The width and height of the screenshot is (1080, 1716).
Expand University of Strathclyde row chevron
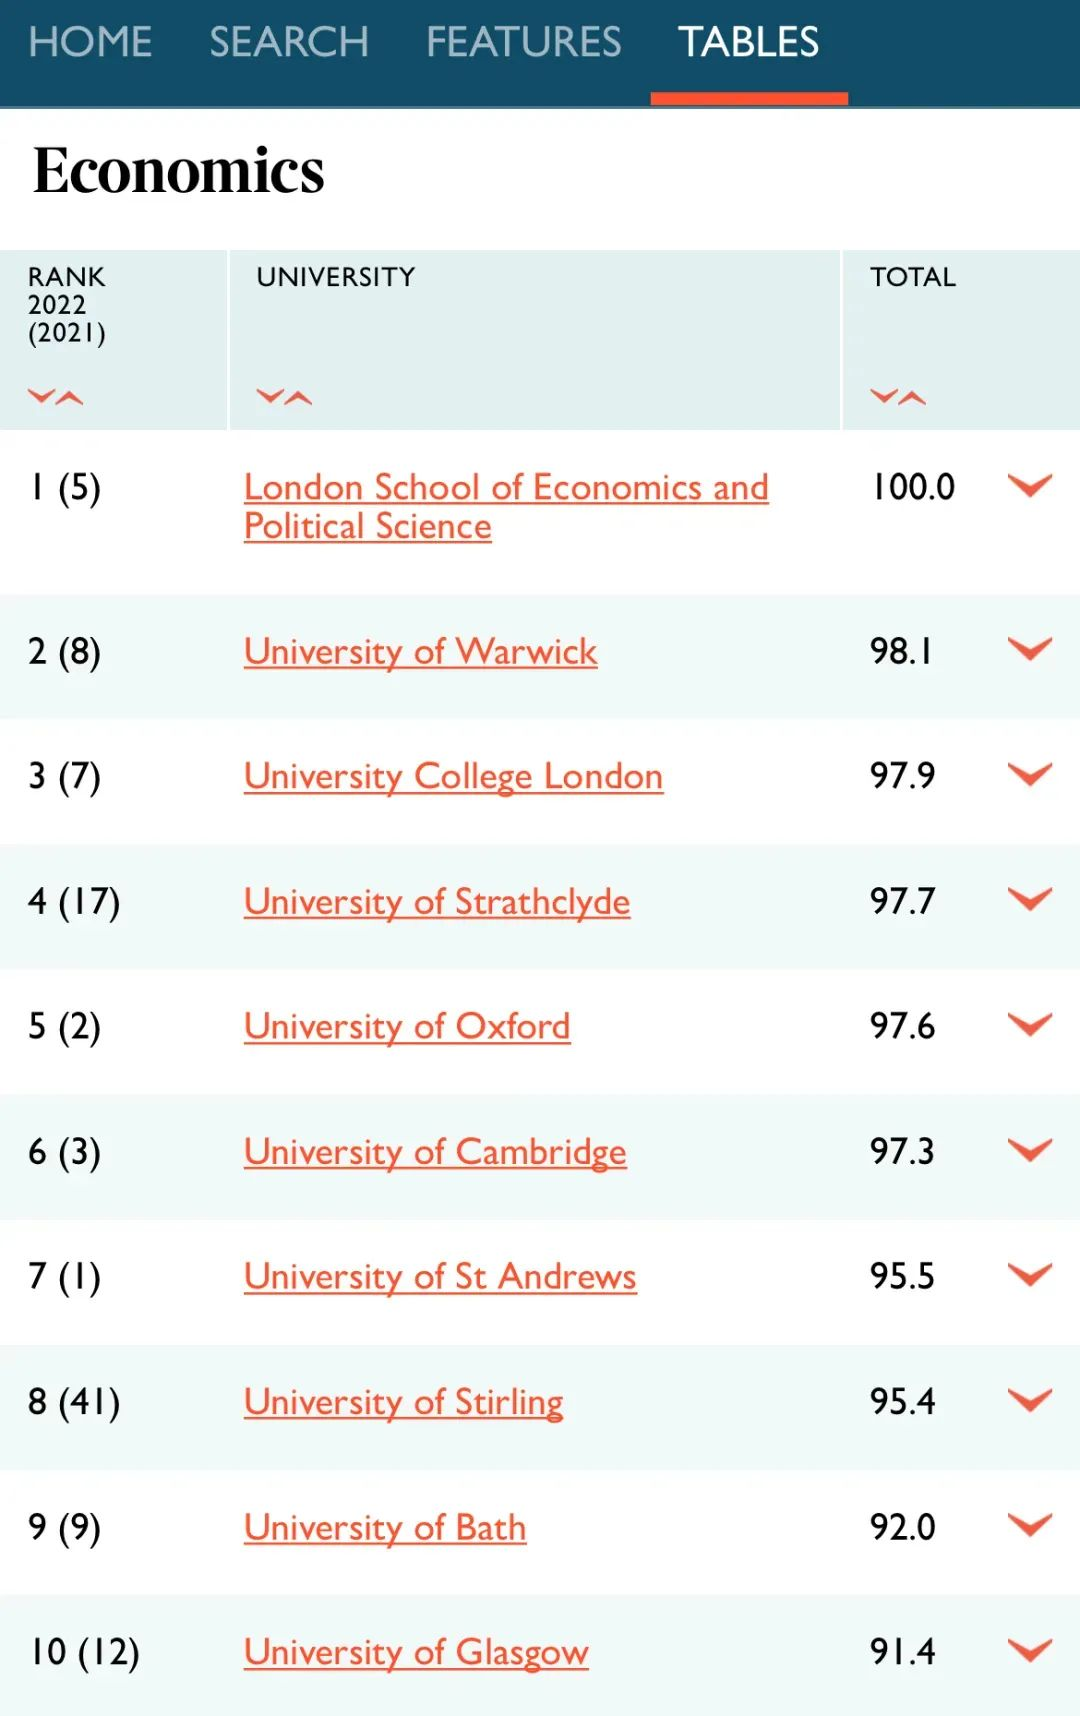click(x=1029, y=900)
